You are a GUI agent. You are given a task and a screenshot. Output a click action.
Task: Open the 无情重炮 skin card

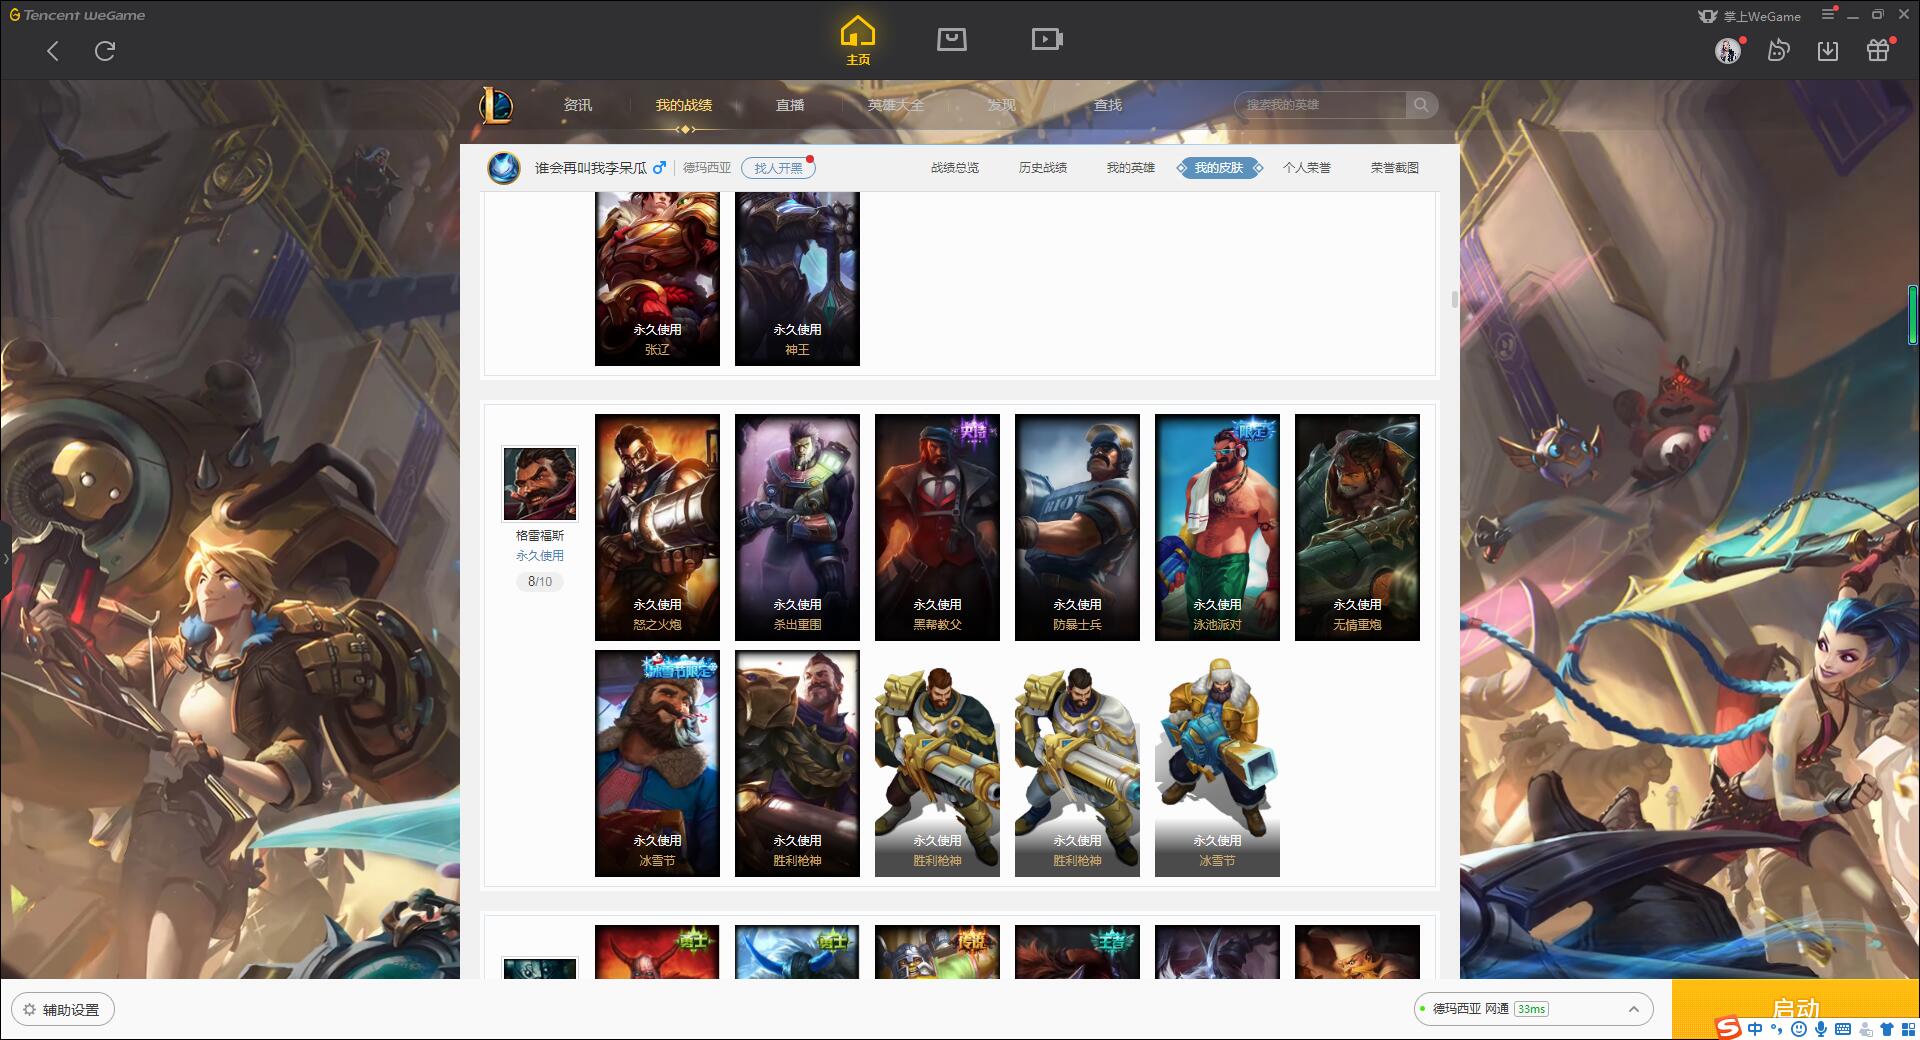[1357, 527]
